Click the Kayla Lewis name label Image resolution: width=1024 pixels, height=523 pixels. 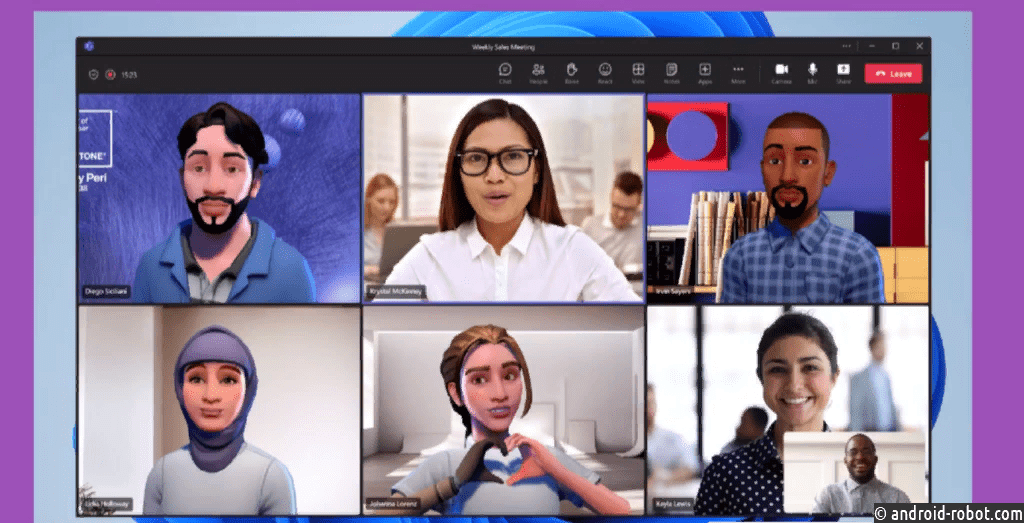pyautogui.click(x=672, y=504)
